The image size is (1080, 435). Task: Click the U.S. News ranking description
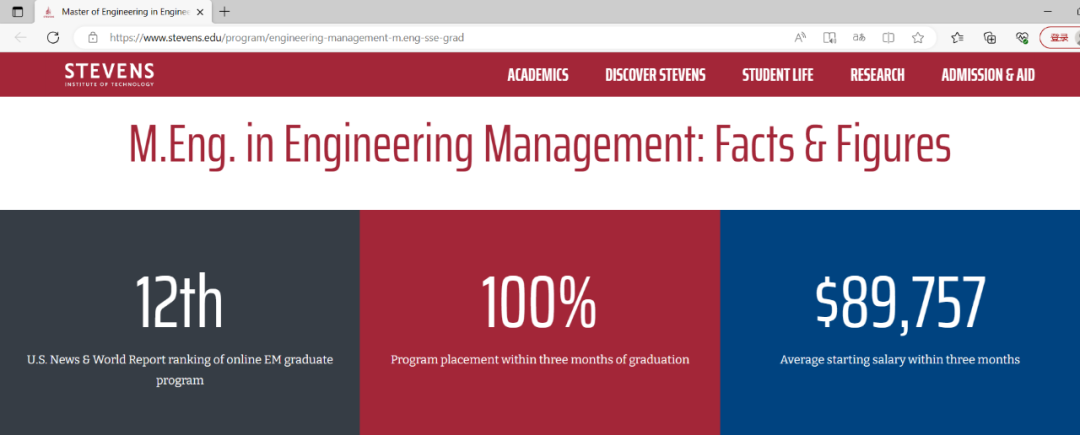(x=180, y=370)
